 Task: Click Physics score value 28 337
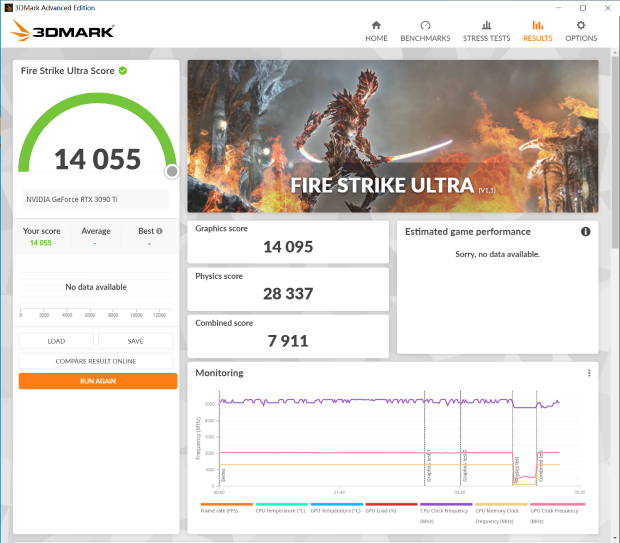coord(288,294)
